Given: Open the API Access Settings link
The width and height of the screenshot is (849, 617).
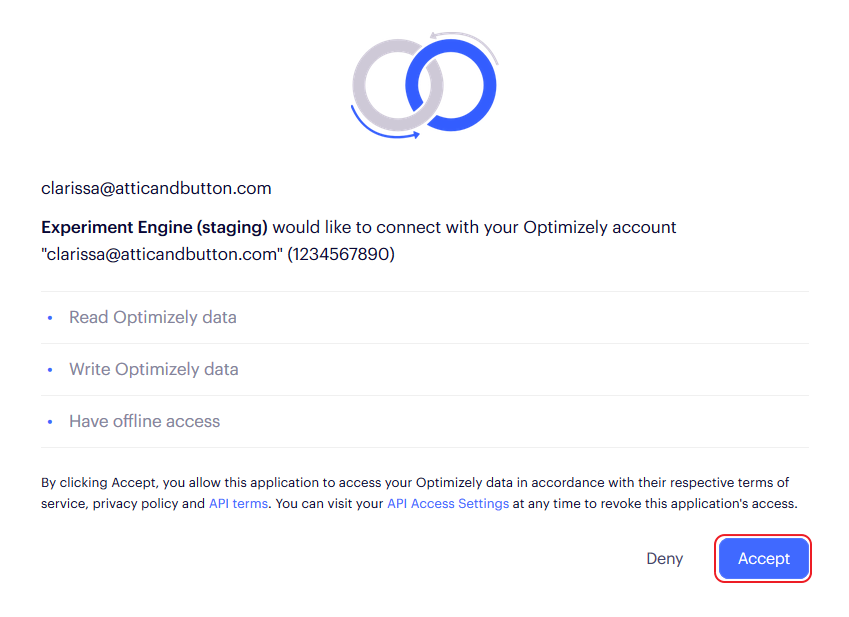Looking at the screenshot, I should 448,503.
